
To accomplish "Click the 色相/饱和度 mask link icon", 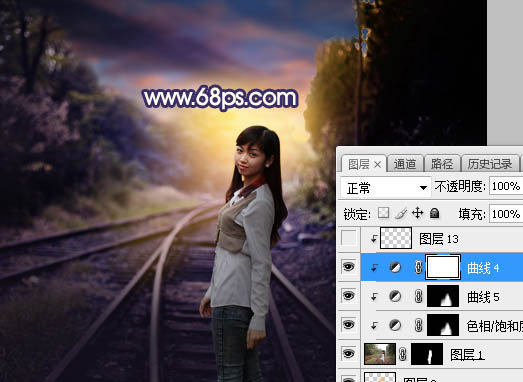I will tap(418, 325).
